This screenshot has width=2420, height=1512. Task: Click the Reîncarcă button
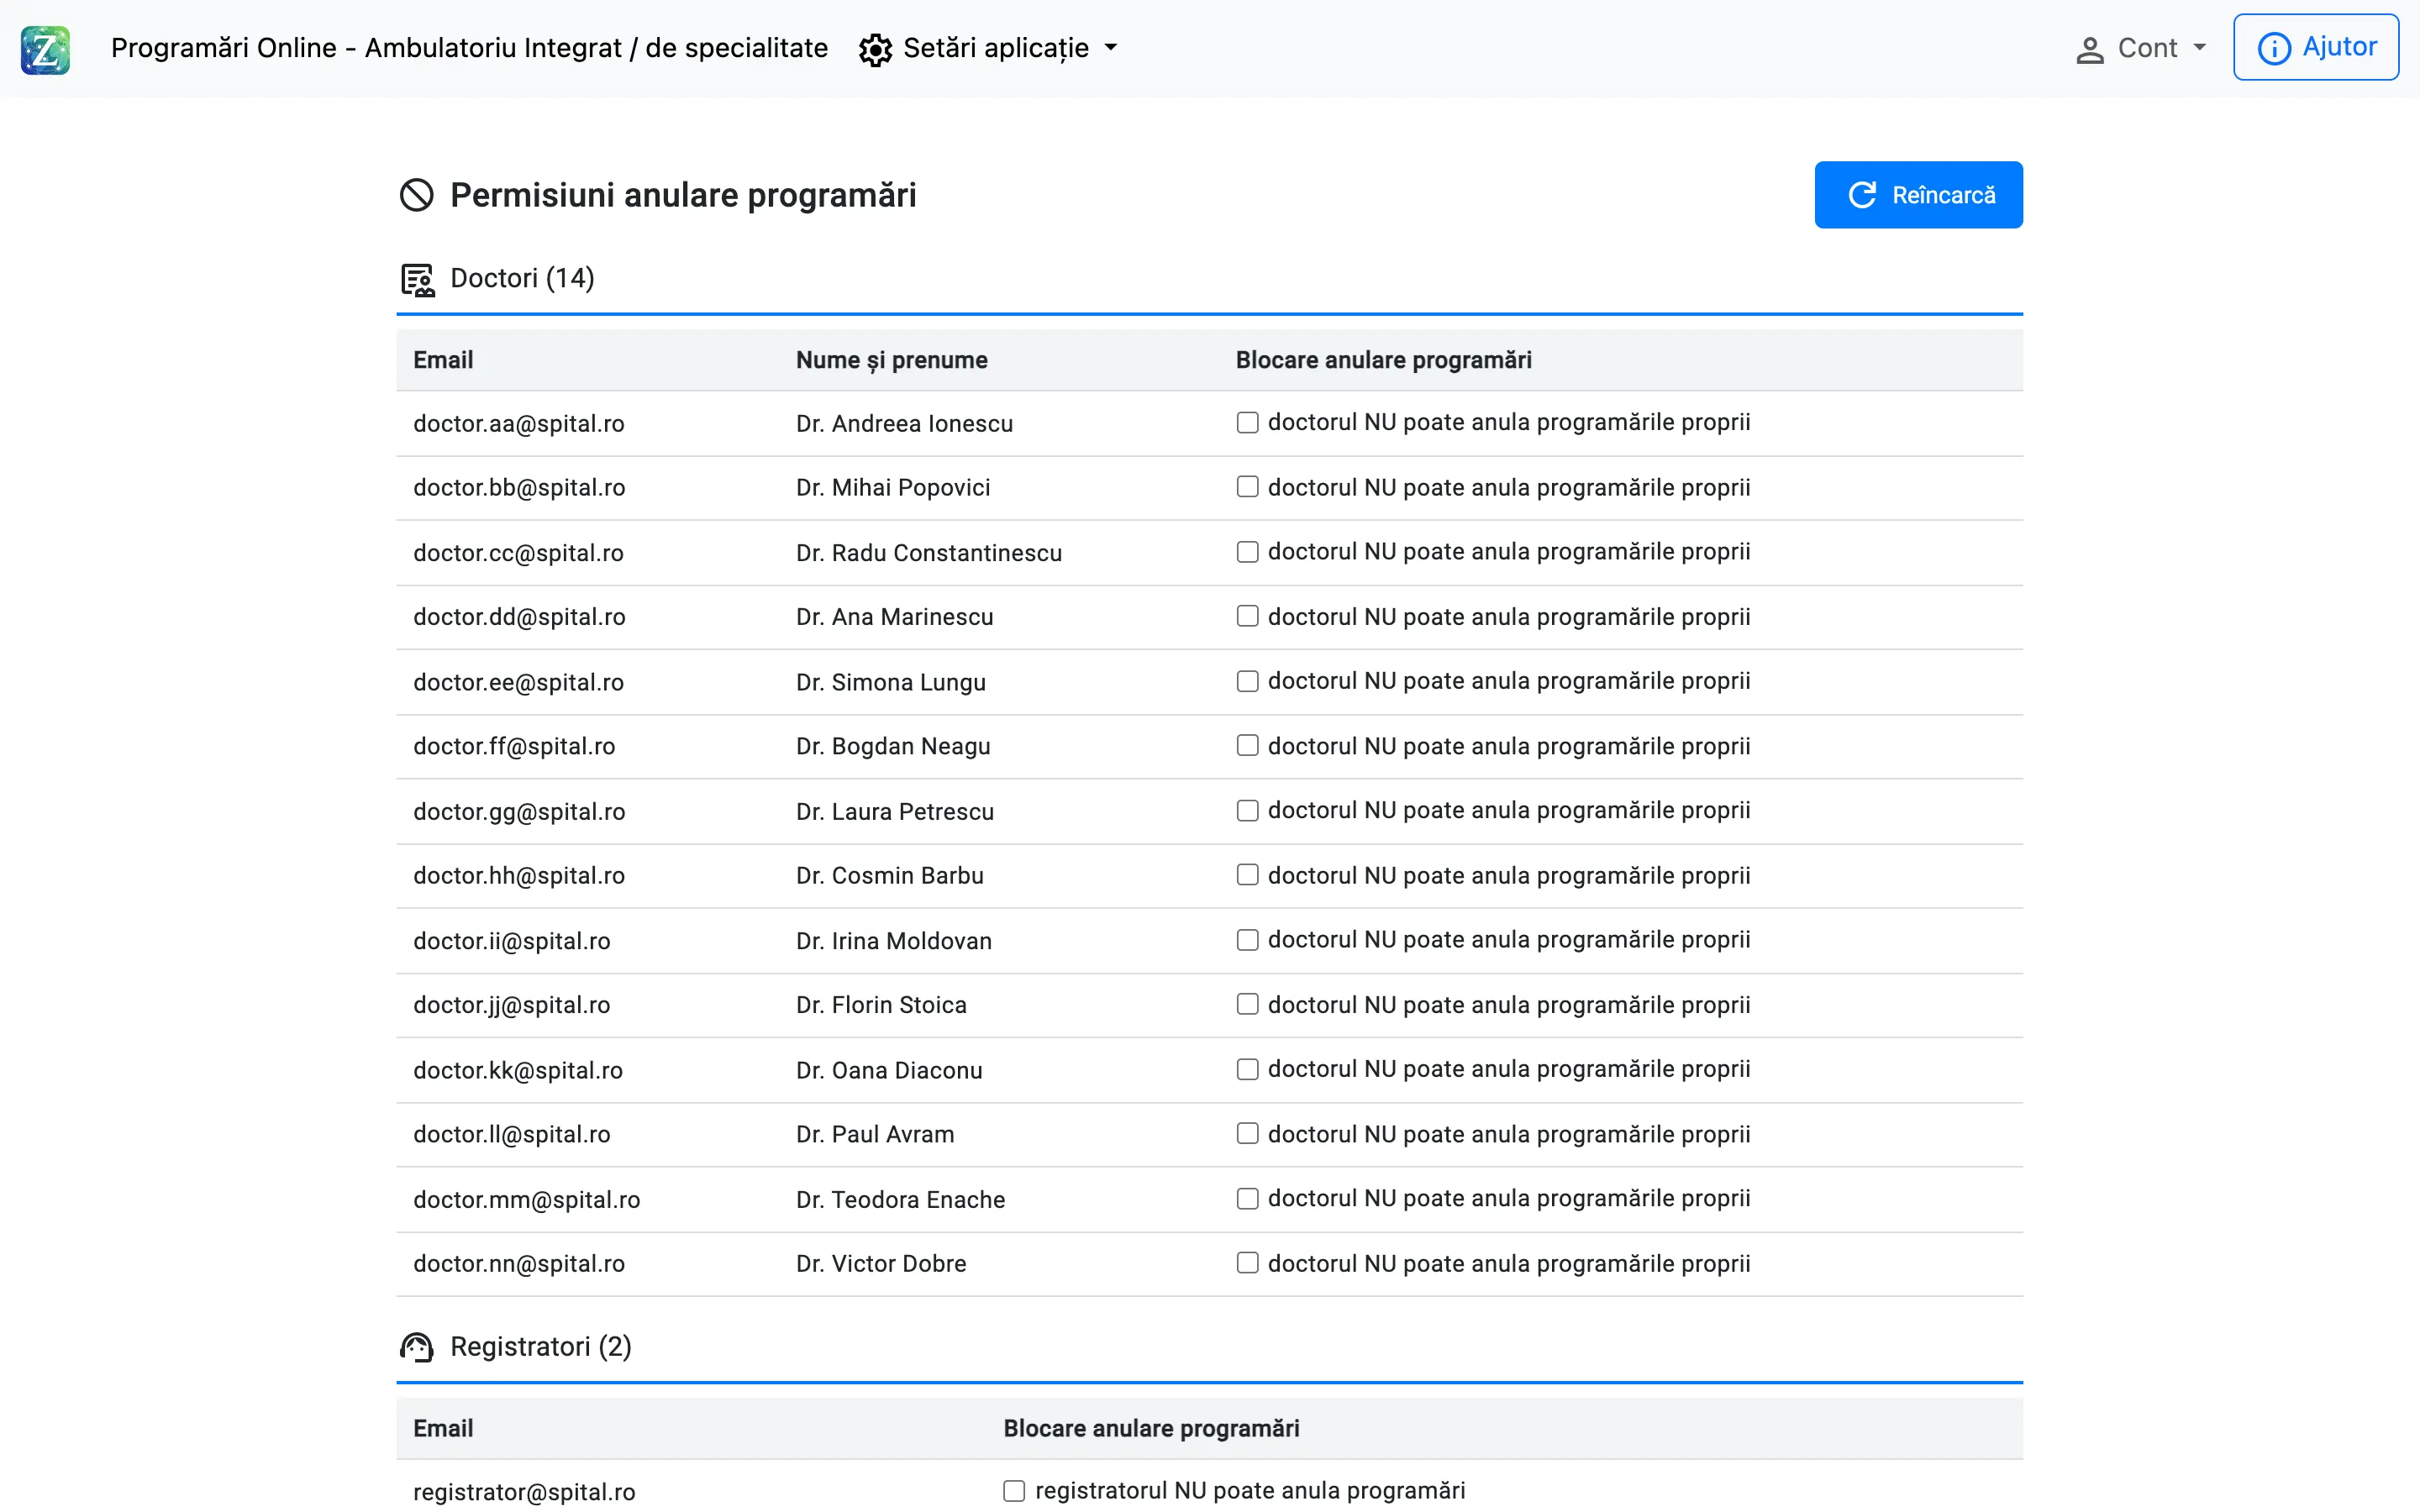click(1918, 195)
